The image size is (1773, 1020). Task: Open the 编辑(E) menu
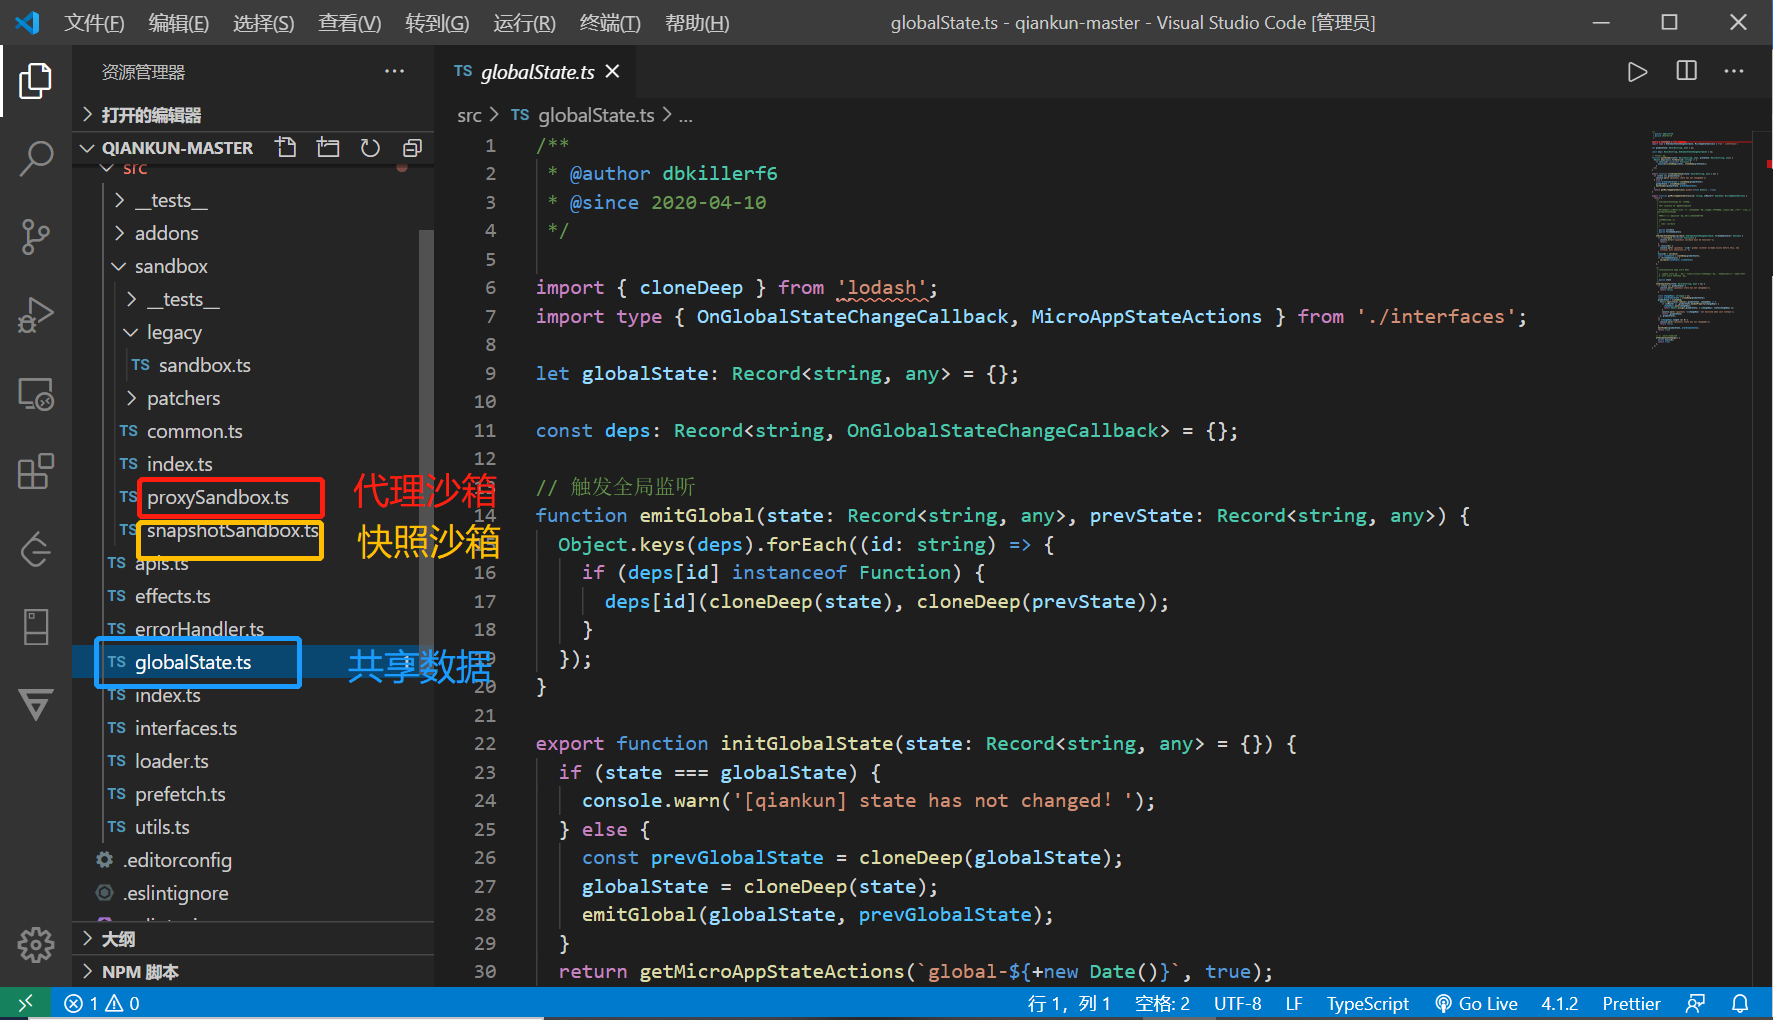(x=178, y=22)
